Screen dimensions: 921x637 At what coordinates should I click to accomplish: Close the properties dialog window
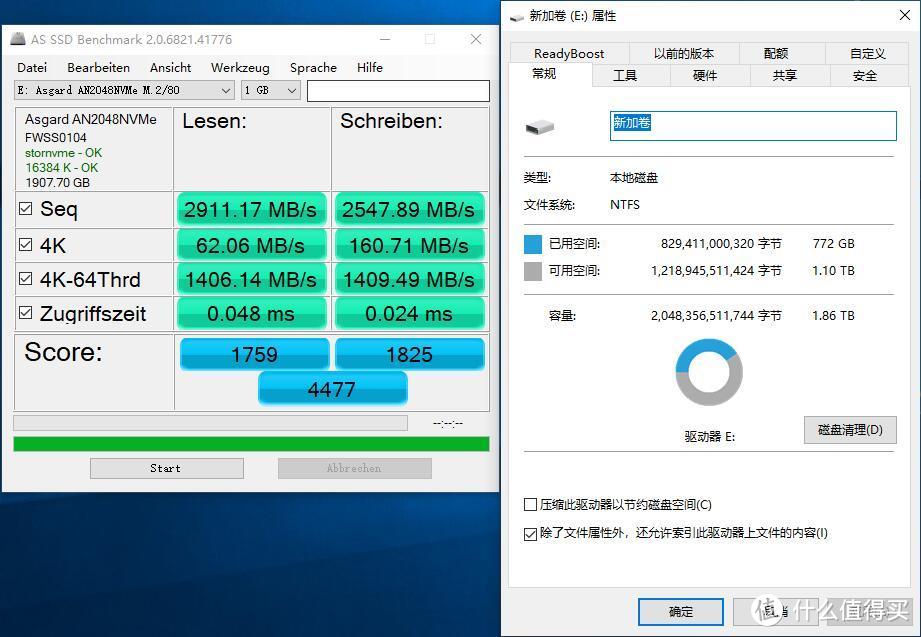(x=905, y=15)
